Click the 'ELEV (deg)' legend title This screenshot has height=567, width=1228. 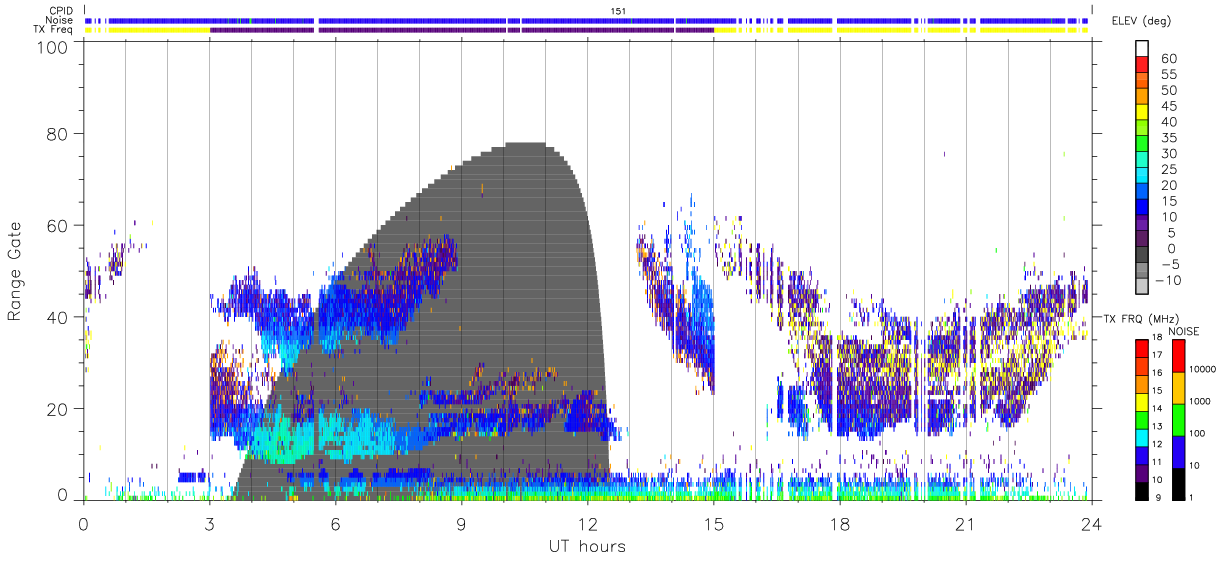point(1141,20)
